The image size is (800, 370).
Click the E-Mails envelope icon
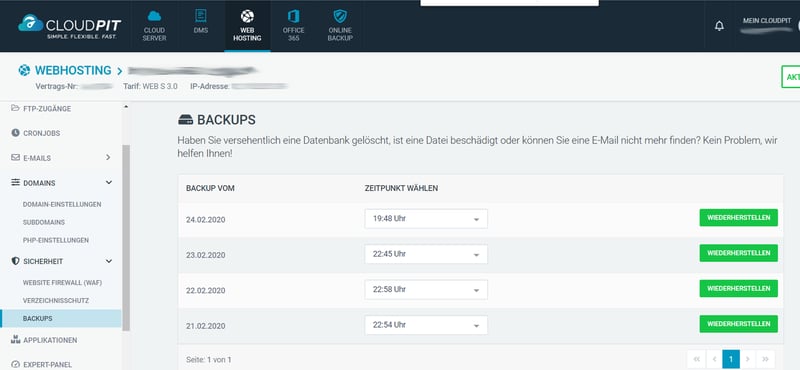pyautogui.click(x=15, y=158)
